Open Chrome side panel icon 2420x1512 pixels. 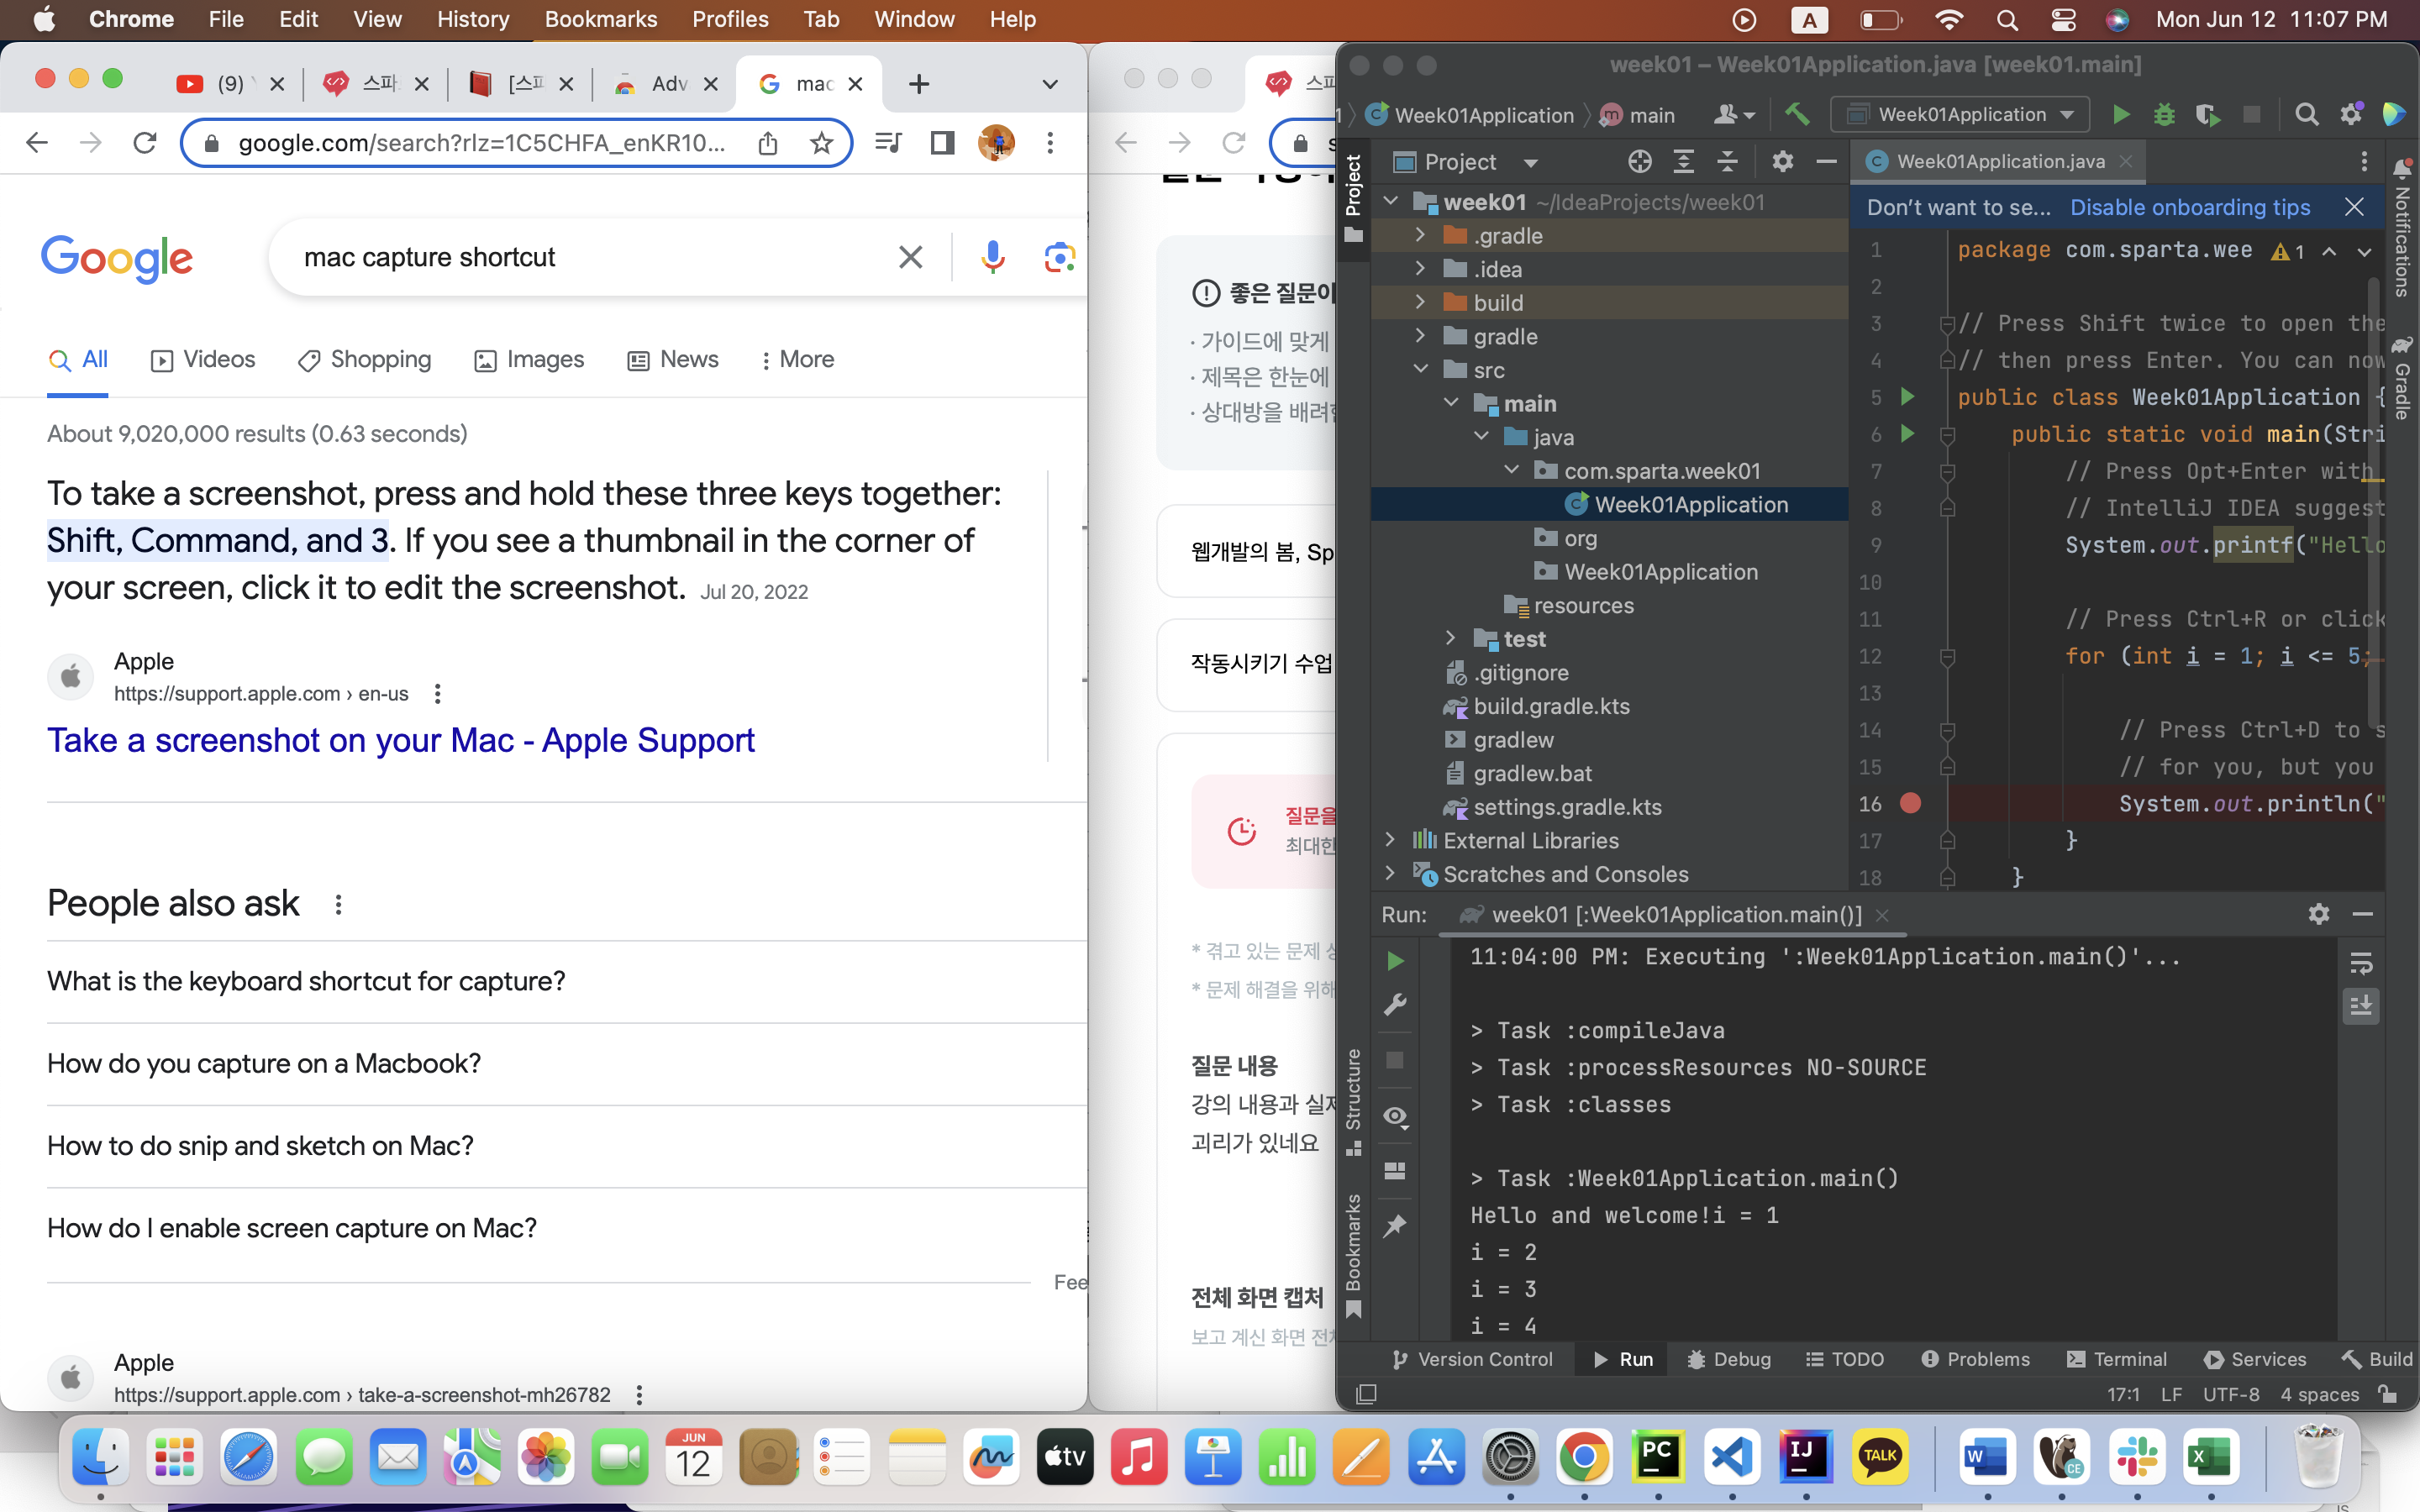[x=942, y=143]
